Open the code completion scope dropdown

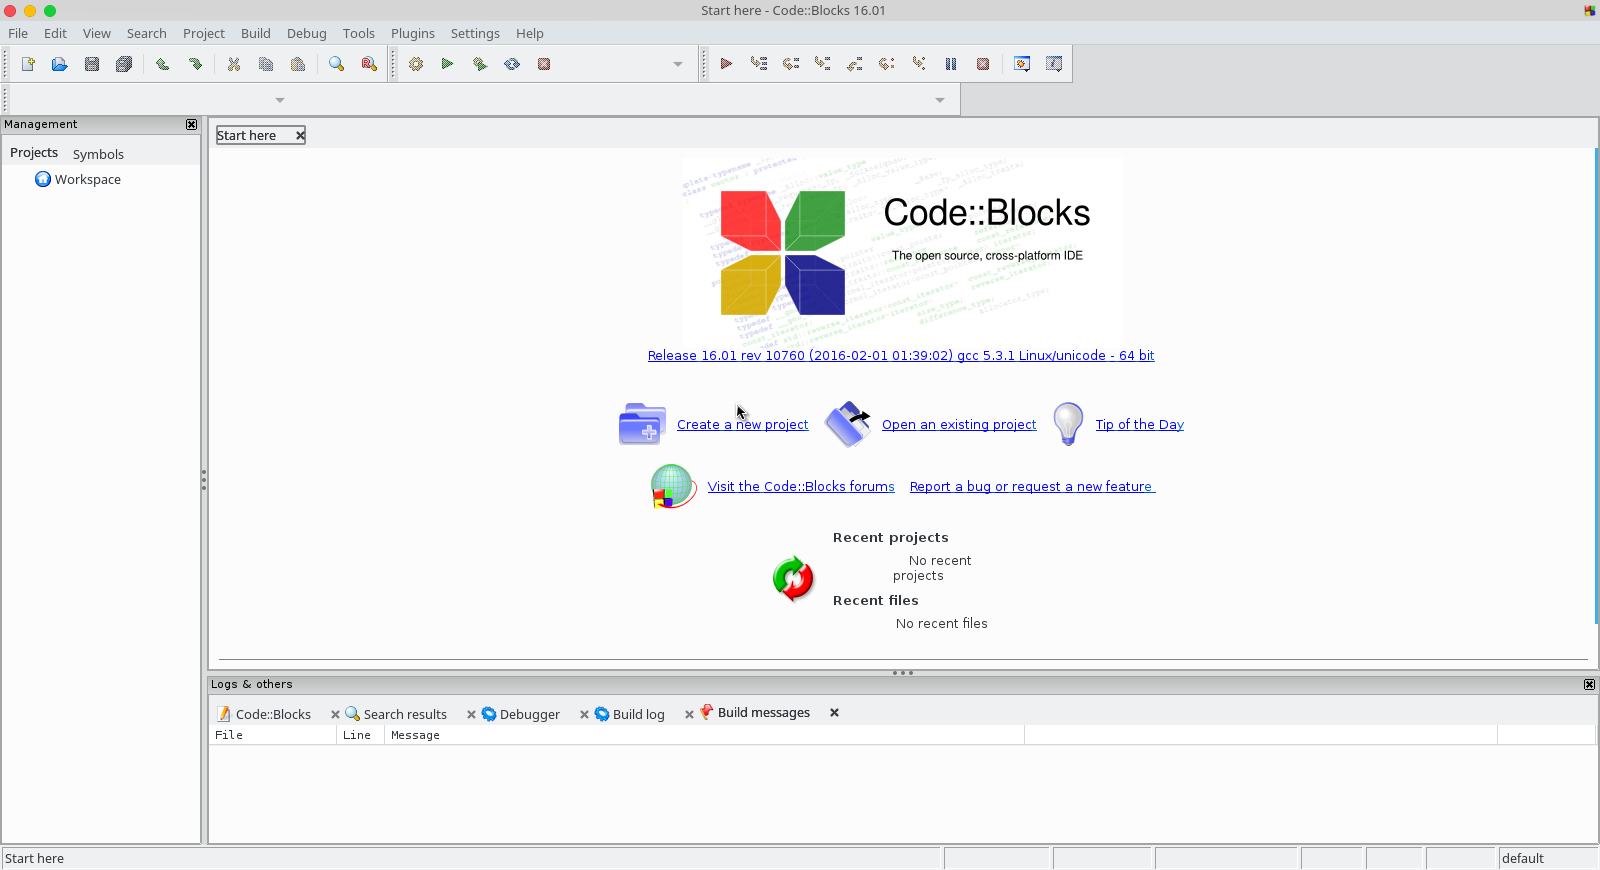(280, 100)
